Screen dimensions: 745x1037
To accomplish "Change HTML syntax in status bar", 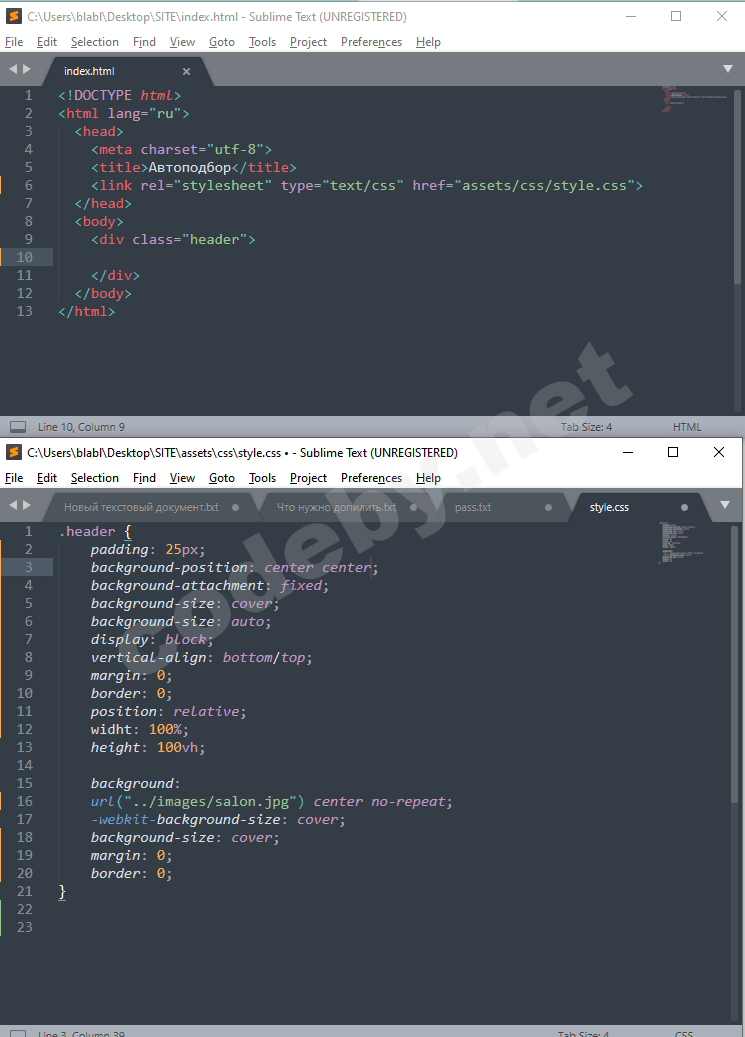I will point(687,427).
